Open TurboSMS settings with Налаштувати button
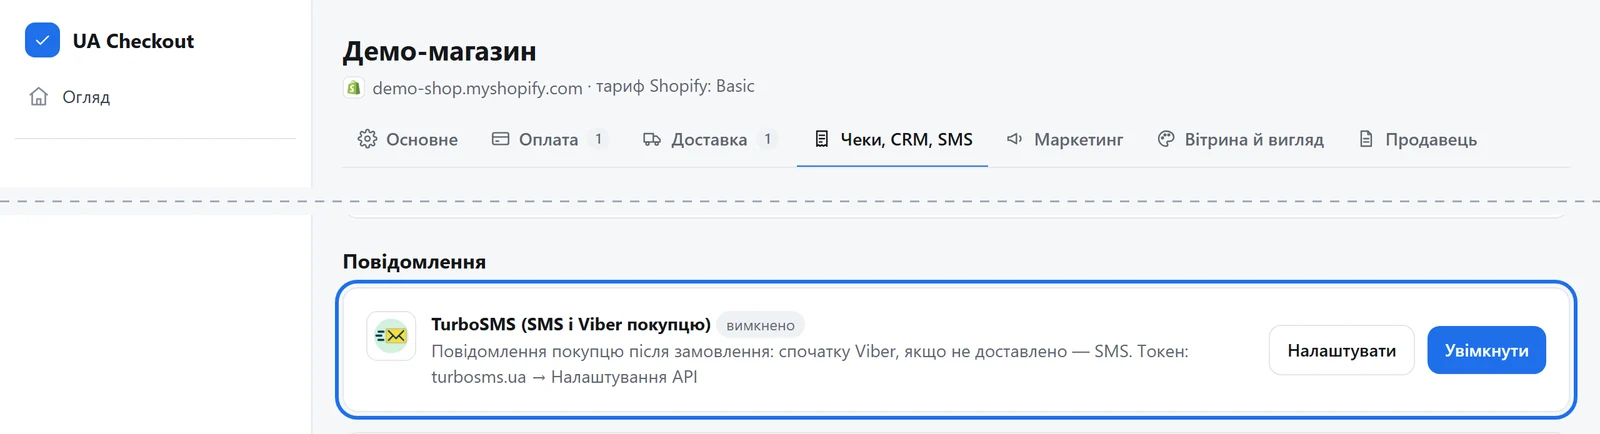1600x434 pixels. tap(1341, 350)
